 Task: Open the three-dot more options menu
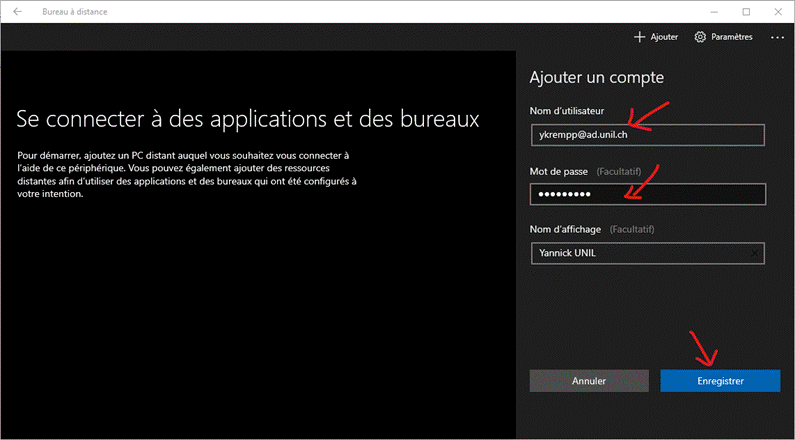[777, 37]
